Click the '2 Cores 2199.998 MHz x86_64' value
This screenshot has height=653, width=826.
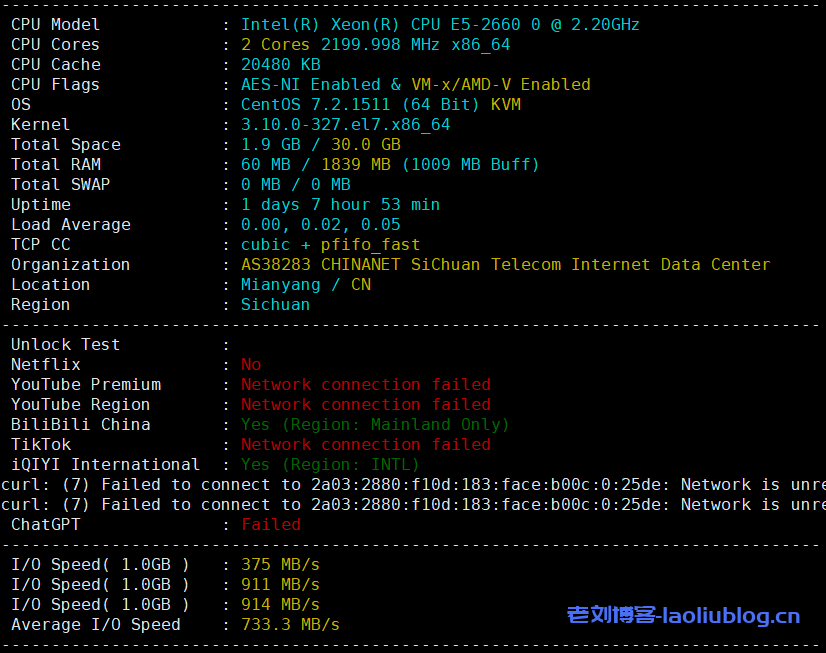(376, 45)
